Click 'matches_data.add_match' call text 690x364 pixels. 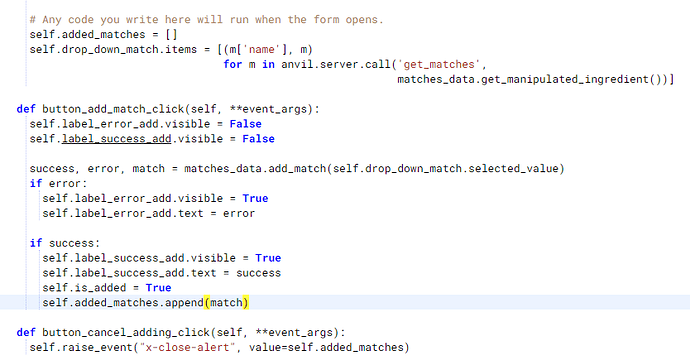click(x=255, y=169)
